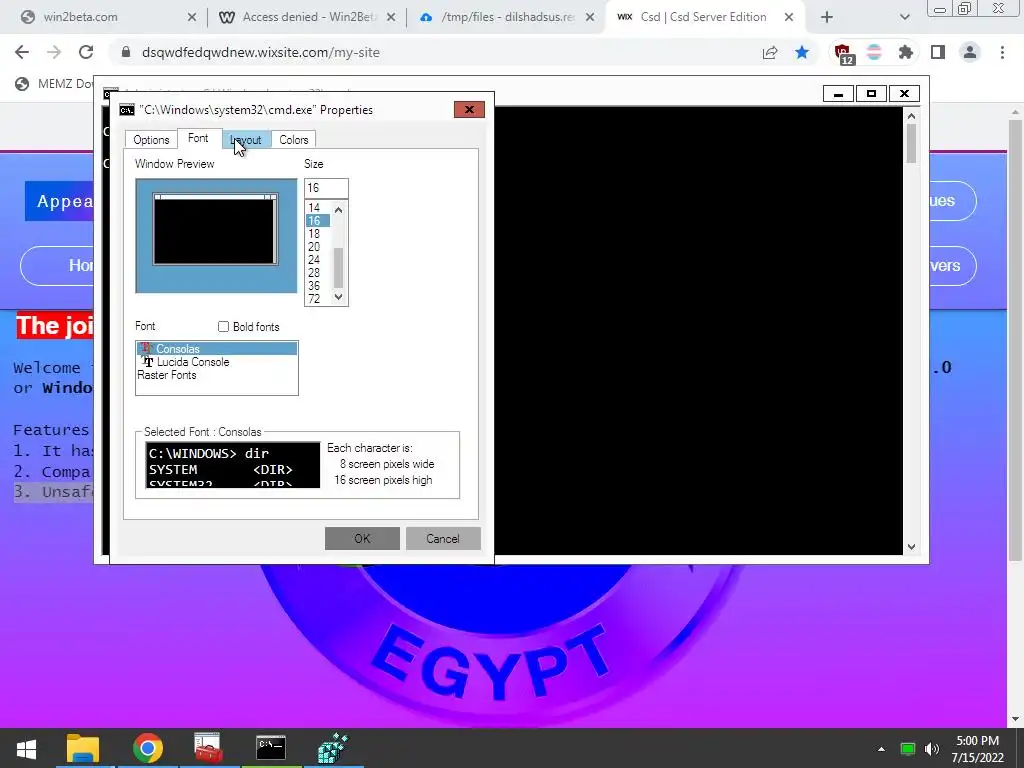Switch to the Layout tab
The image size is (1024, 768).
tap(246, 140)
